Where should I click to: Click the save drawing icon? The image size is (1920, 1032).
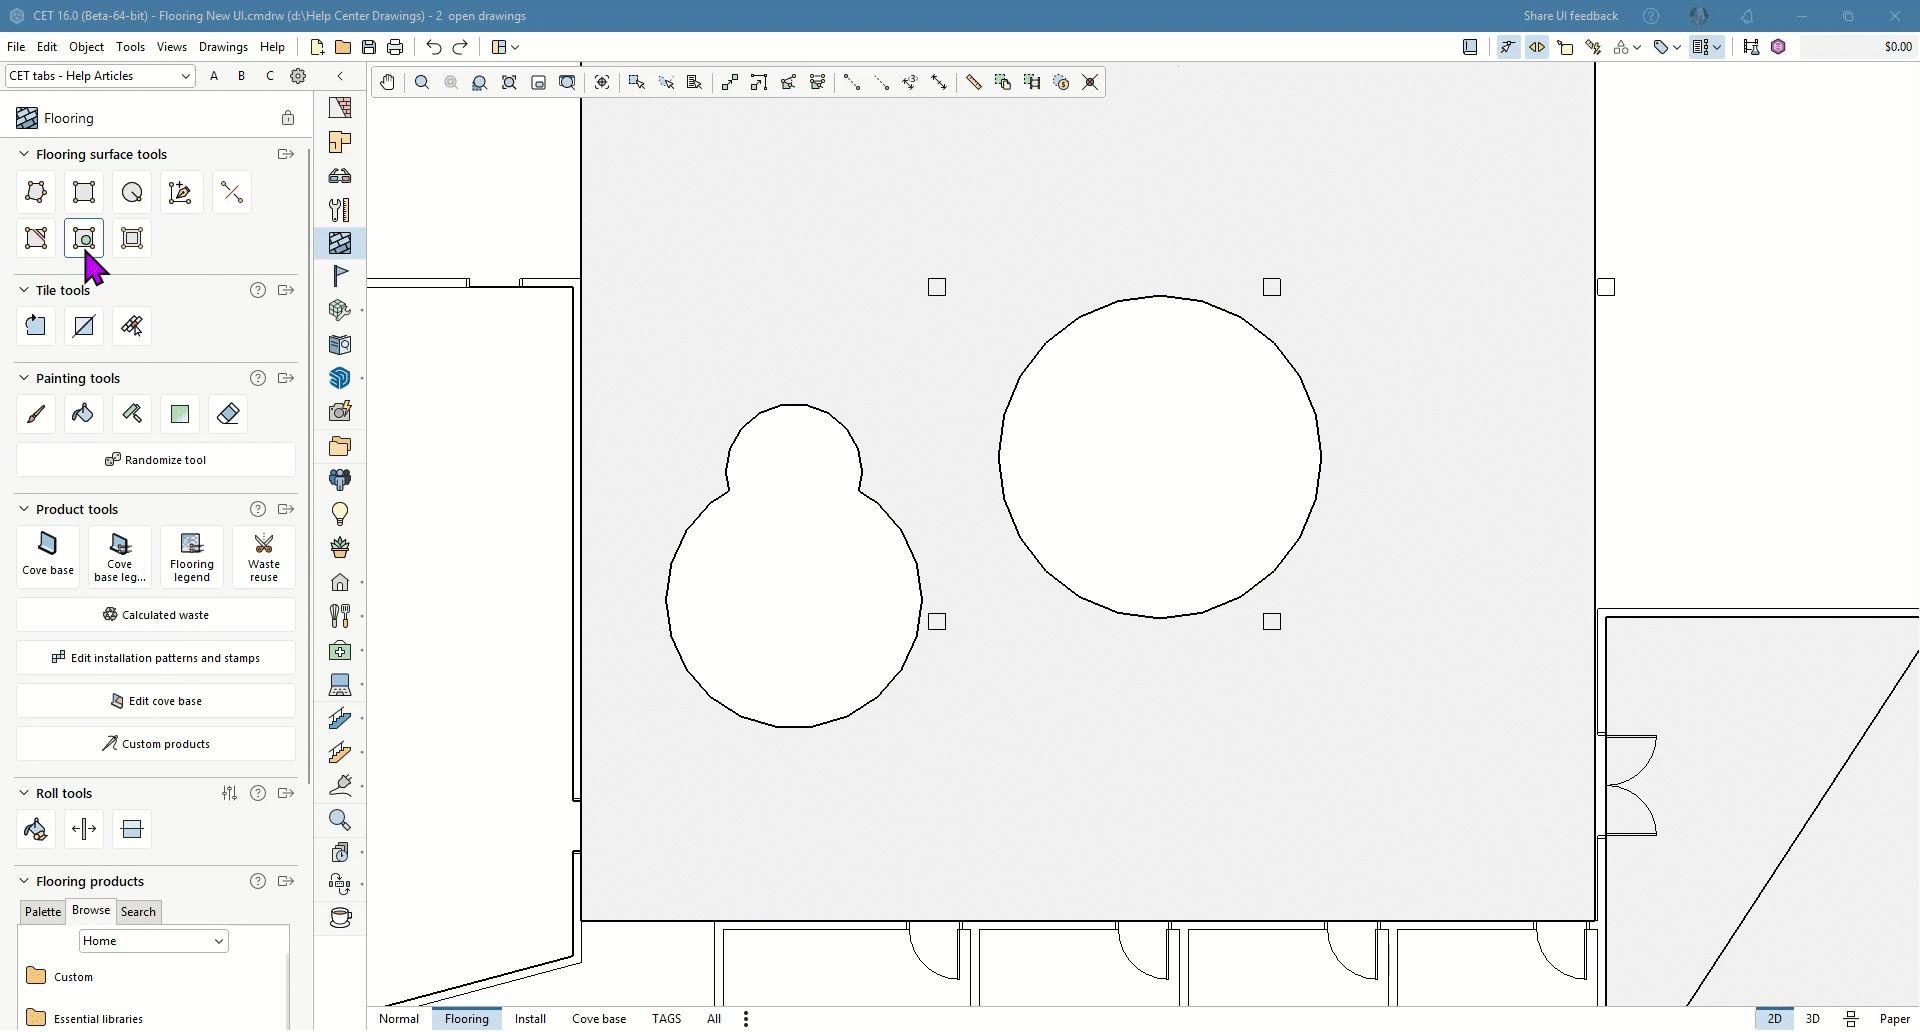click(369, 47)
